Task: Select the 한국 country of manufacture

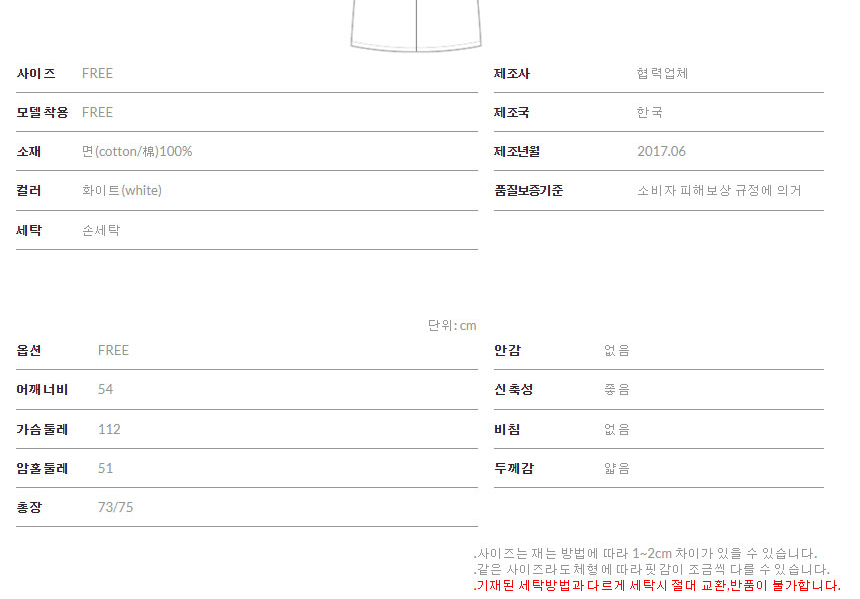Action: coord(649,113)
